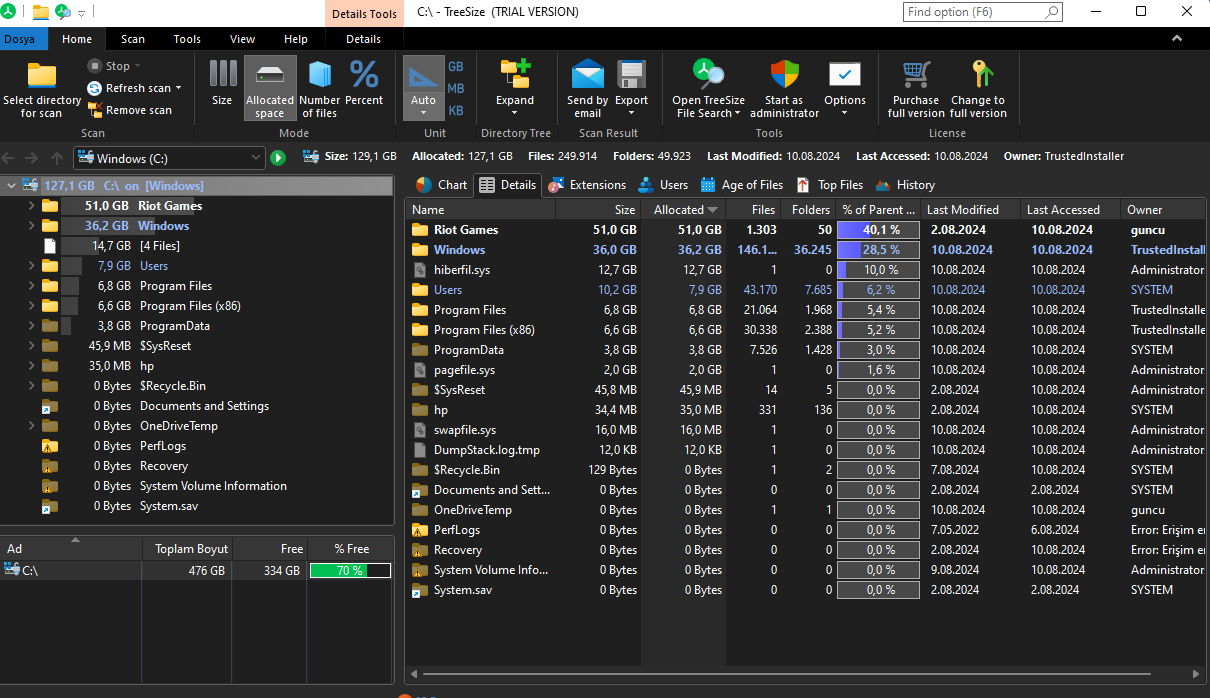Collapse the C:\ root tree node
The width and height of the screenshot is (1210, 698).
click(x=10, y=185)
